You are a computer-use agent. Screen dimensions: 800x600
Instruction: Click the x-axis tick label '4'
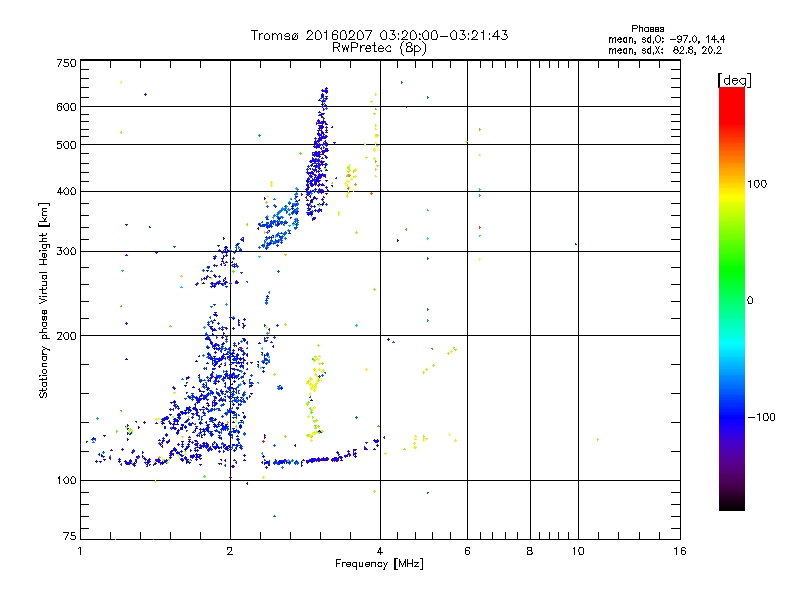tap(380, 551)
